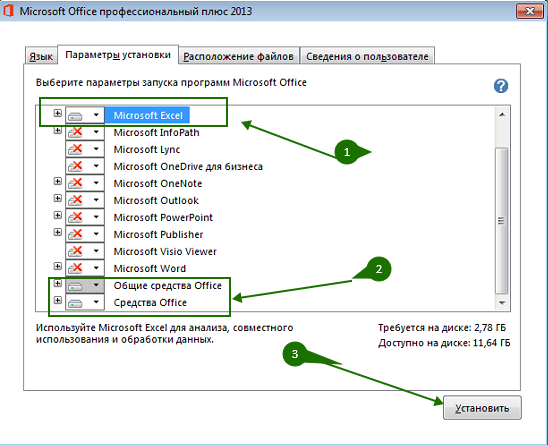Open install state dropdown for Microsoft OneNote
The height and width of the screenshot is (445, 548).
click(x=85, y=183)
